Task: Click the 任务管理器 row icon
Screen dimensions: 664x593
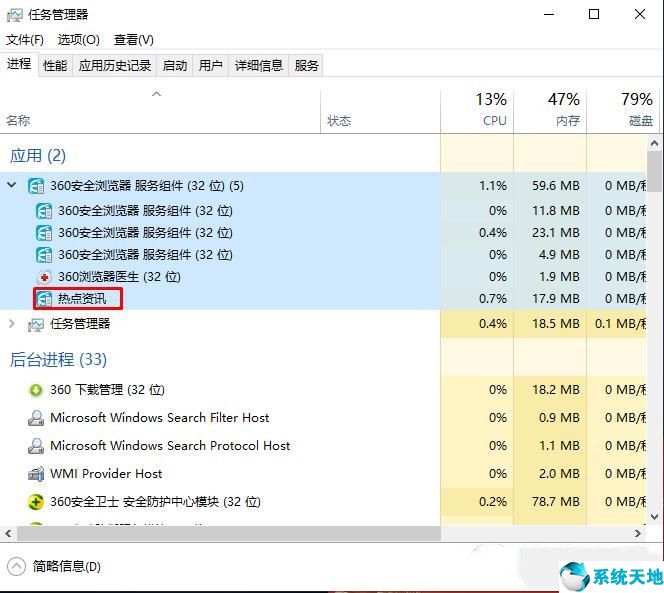Action: [x=36, y=324]
